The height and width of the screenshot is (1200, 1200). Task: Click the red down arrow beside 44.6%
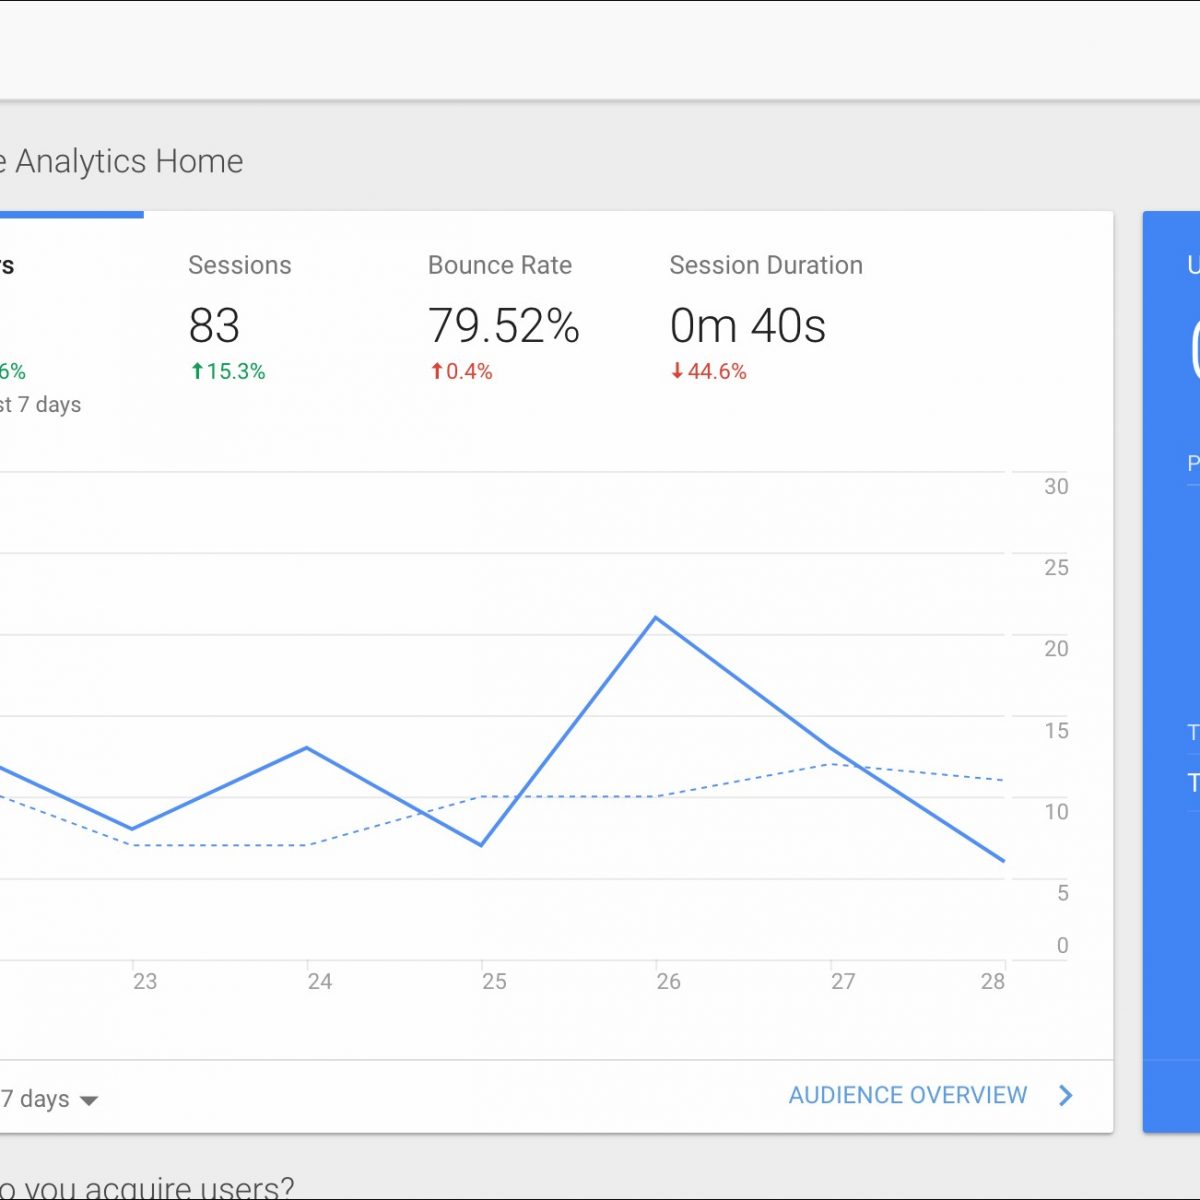pyautogui.click(x=677, y=372)
